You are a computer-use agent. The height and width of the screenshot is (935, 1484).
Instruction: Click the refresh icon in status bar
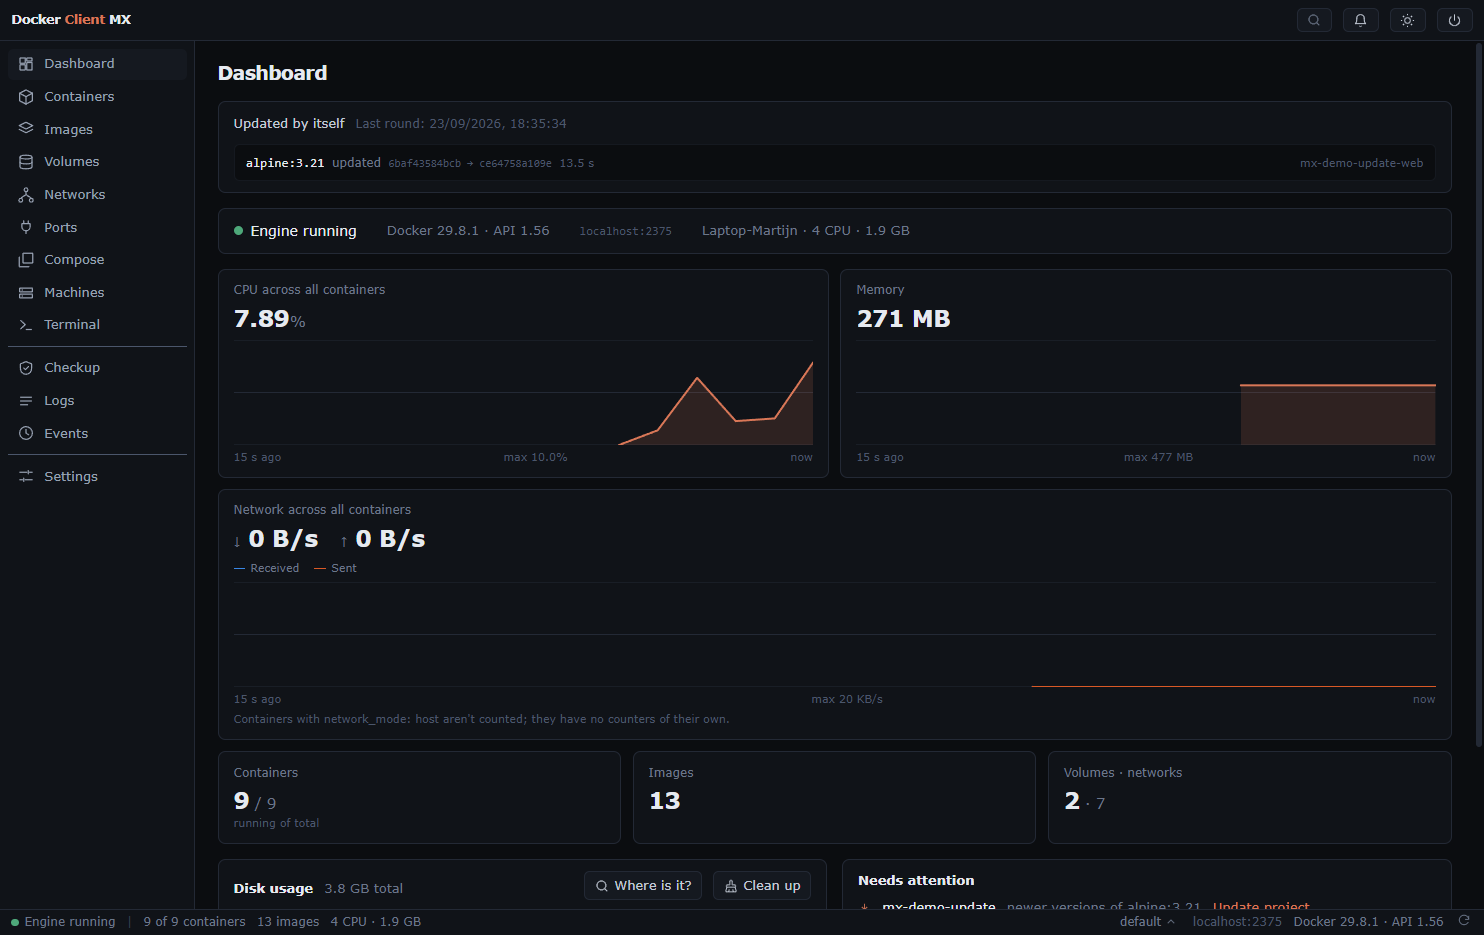point(1464,921)
